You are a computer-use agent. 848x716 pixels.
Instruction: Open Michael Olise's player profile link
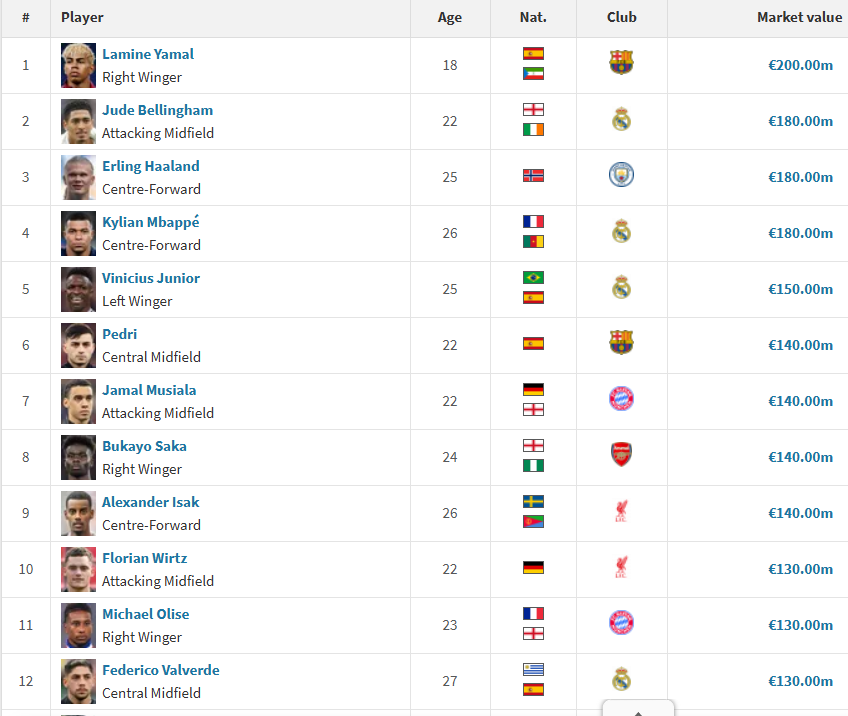click(x=145, y=614)
